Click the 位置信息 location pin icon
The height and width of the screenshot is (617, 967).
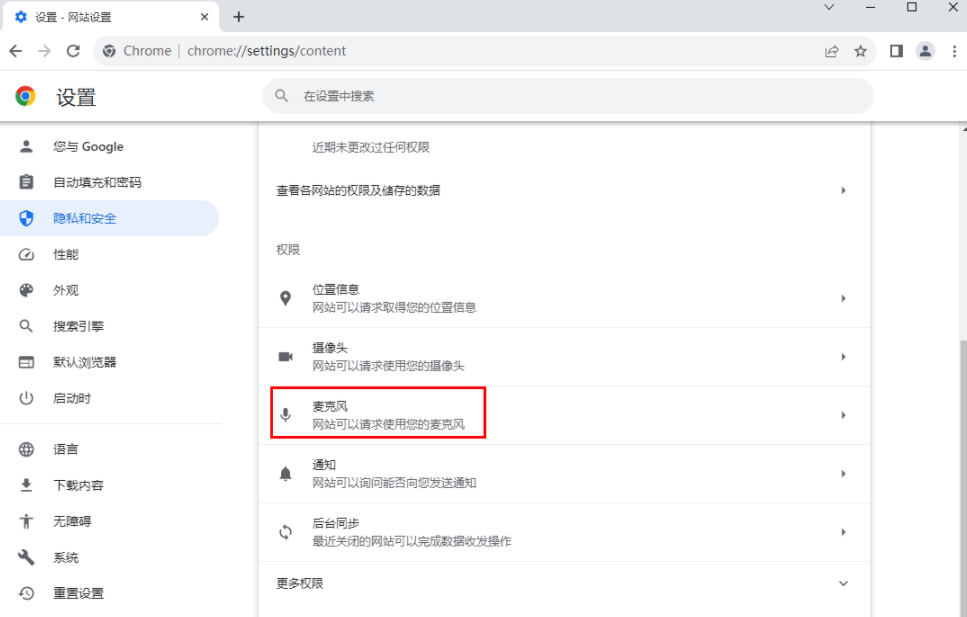(x=285, y=298)
